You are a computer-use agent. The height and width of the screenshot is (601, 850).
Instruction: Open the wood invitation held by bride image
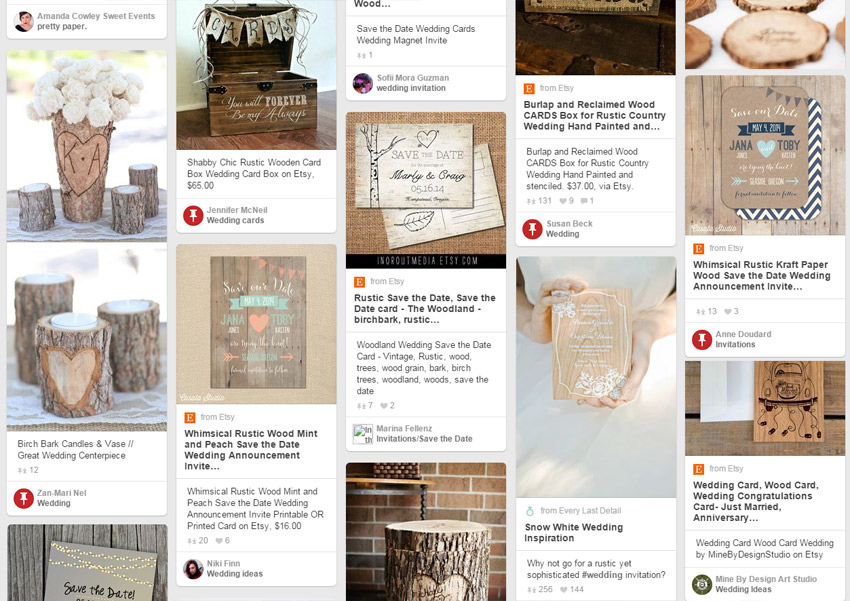coord(596,377)
